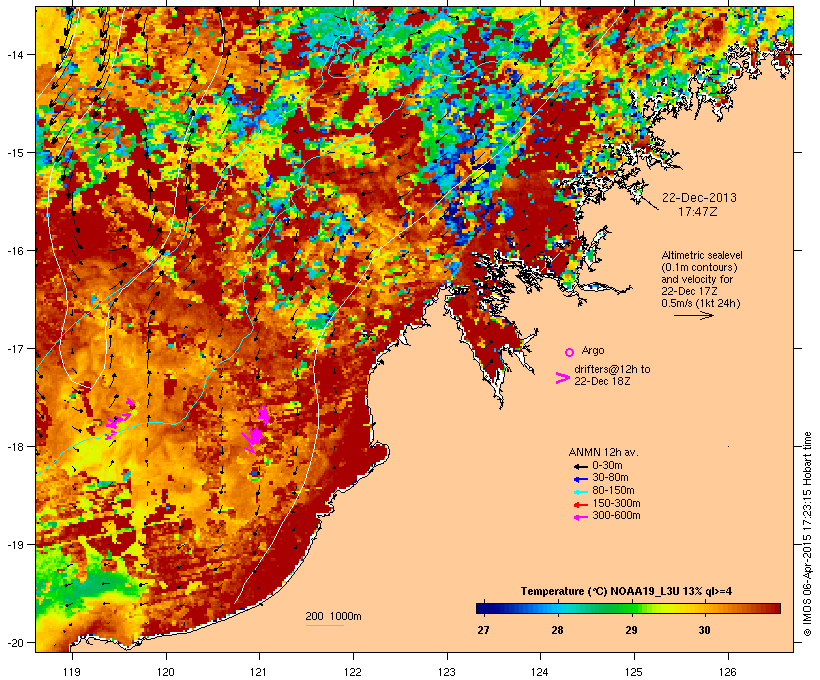Click the 30 value on temperature scale

pyautogui.click(x=704, y=630)
